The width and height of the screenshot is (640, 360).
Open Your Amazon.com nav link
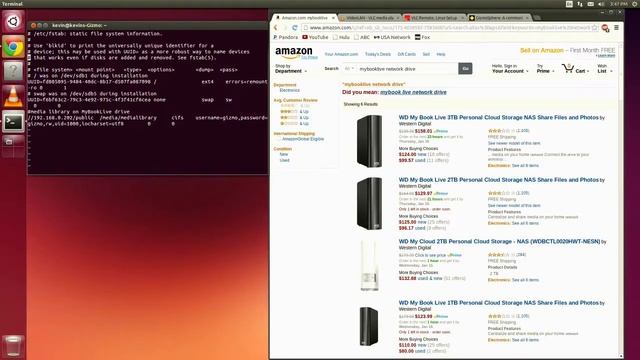pos(341,54)
